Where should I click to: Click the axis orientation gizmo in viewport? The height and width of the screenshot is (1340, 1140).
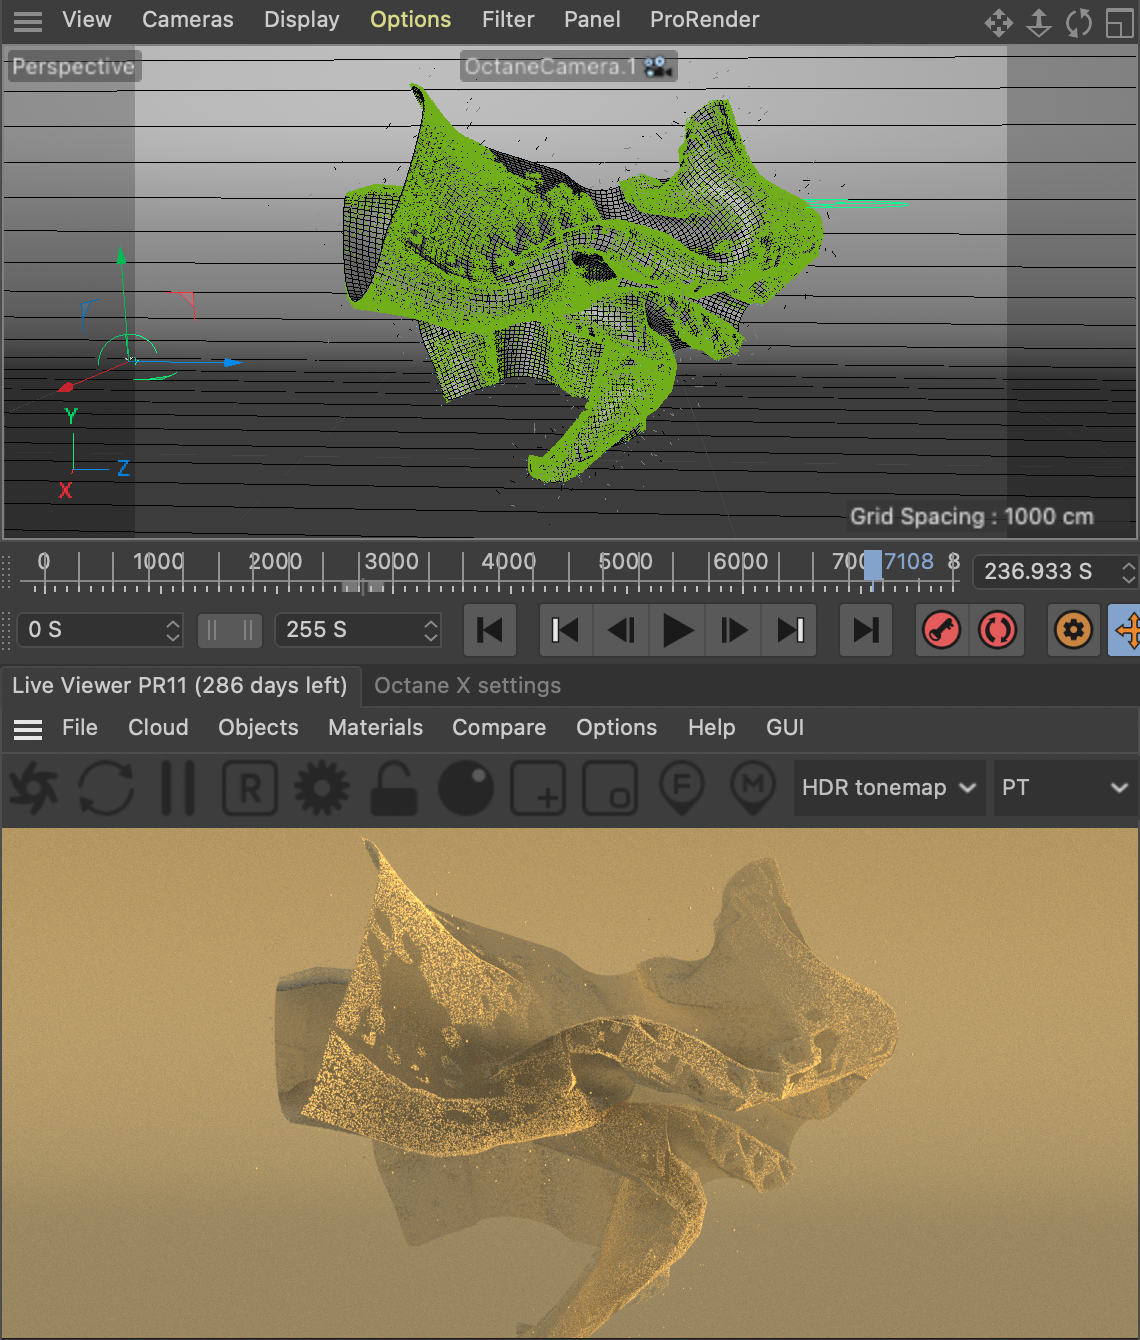(x=92, y=454)
